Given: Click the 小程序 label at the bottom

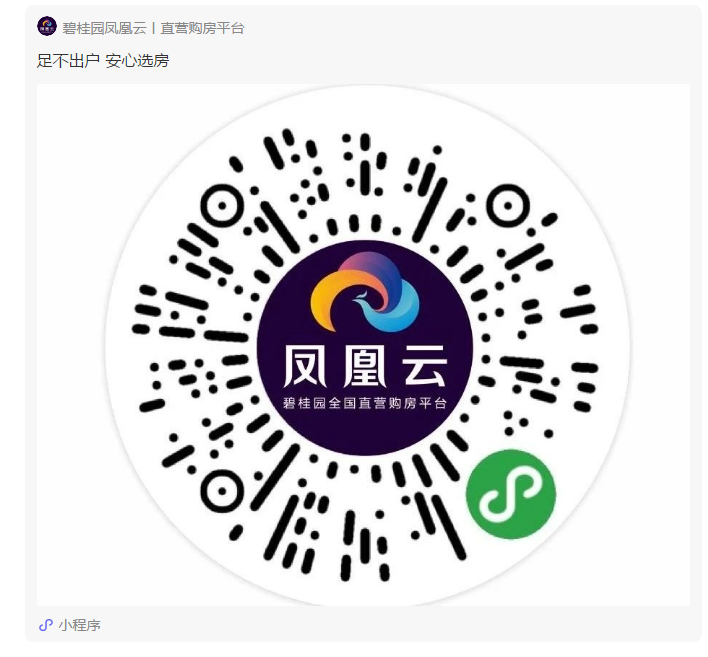Looking at the screenshot, I should [79, 625].
